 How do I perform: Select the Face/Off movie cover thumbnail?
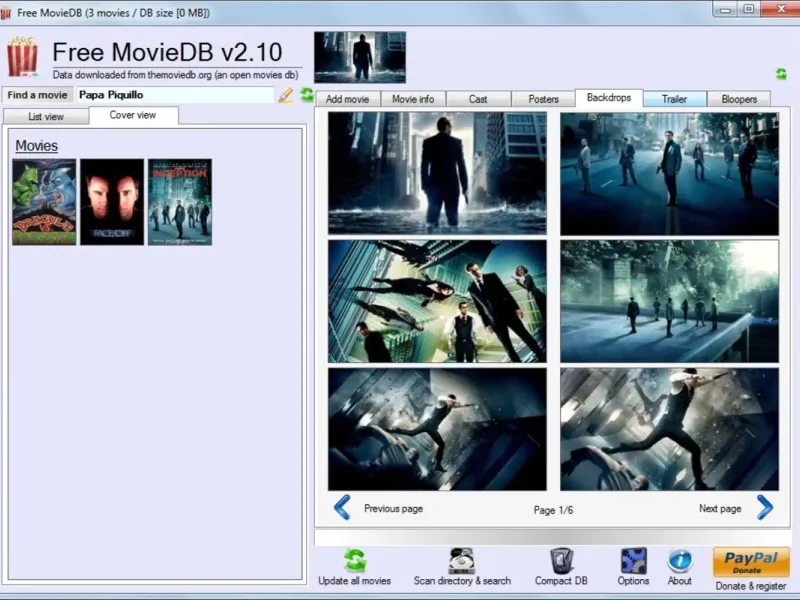click(112, 202)
